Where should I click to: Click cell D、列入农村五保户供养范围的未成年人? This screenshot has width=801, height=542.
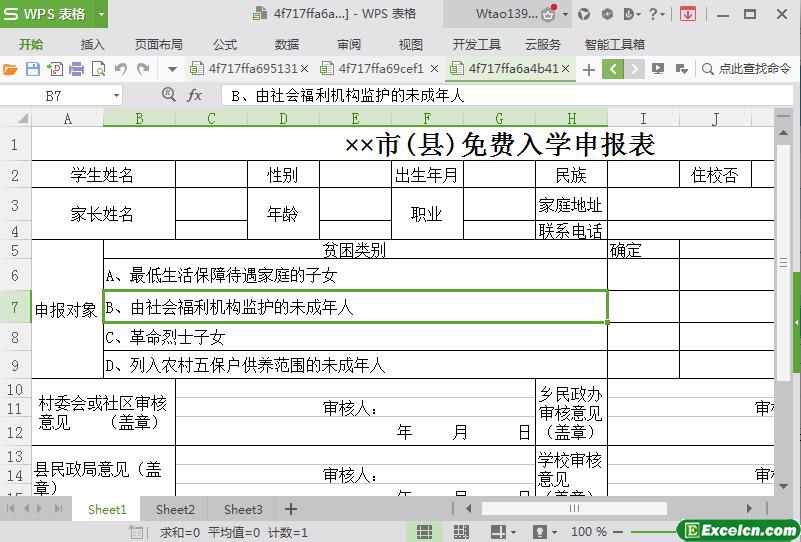355,365
